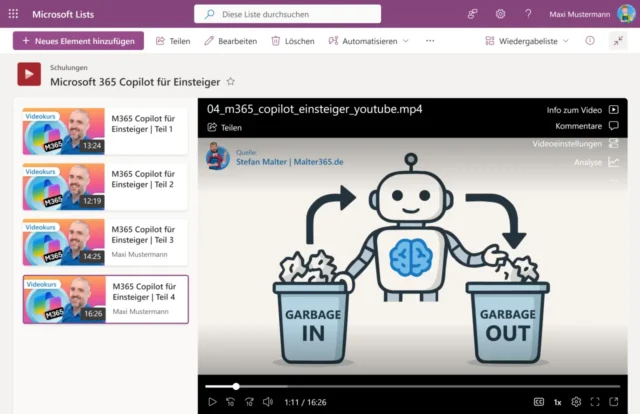Click the Maxi Mustermann account avatar
The height and width of the screenshot is (414, 640).
tap(626, 14)
